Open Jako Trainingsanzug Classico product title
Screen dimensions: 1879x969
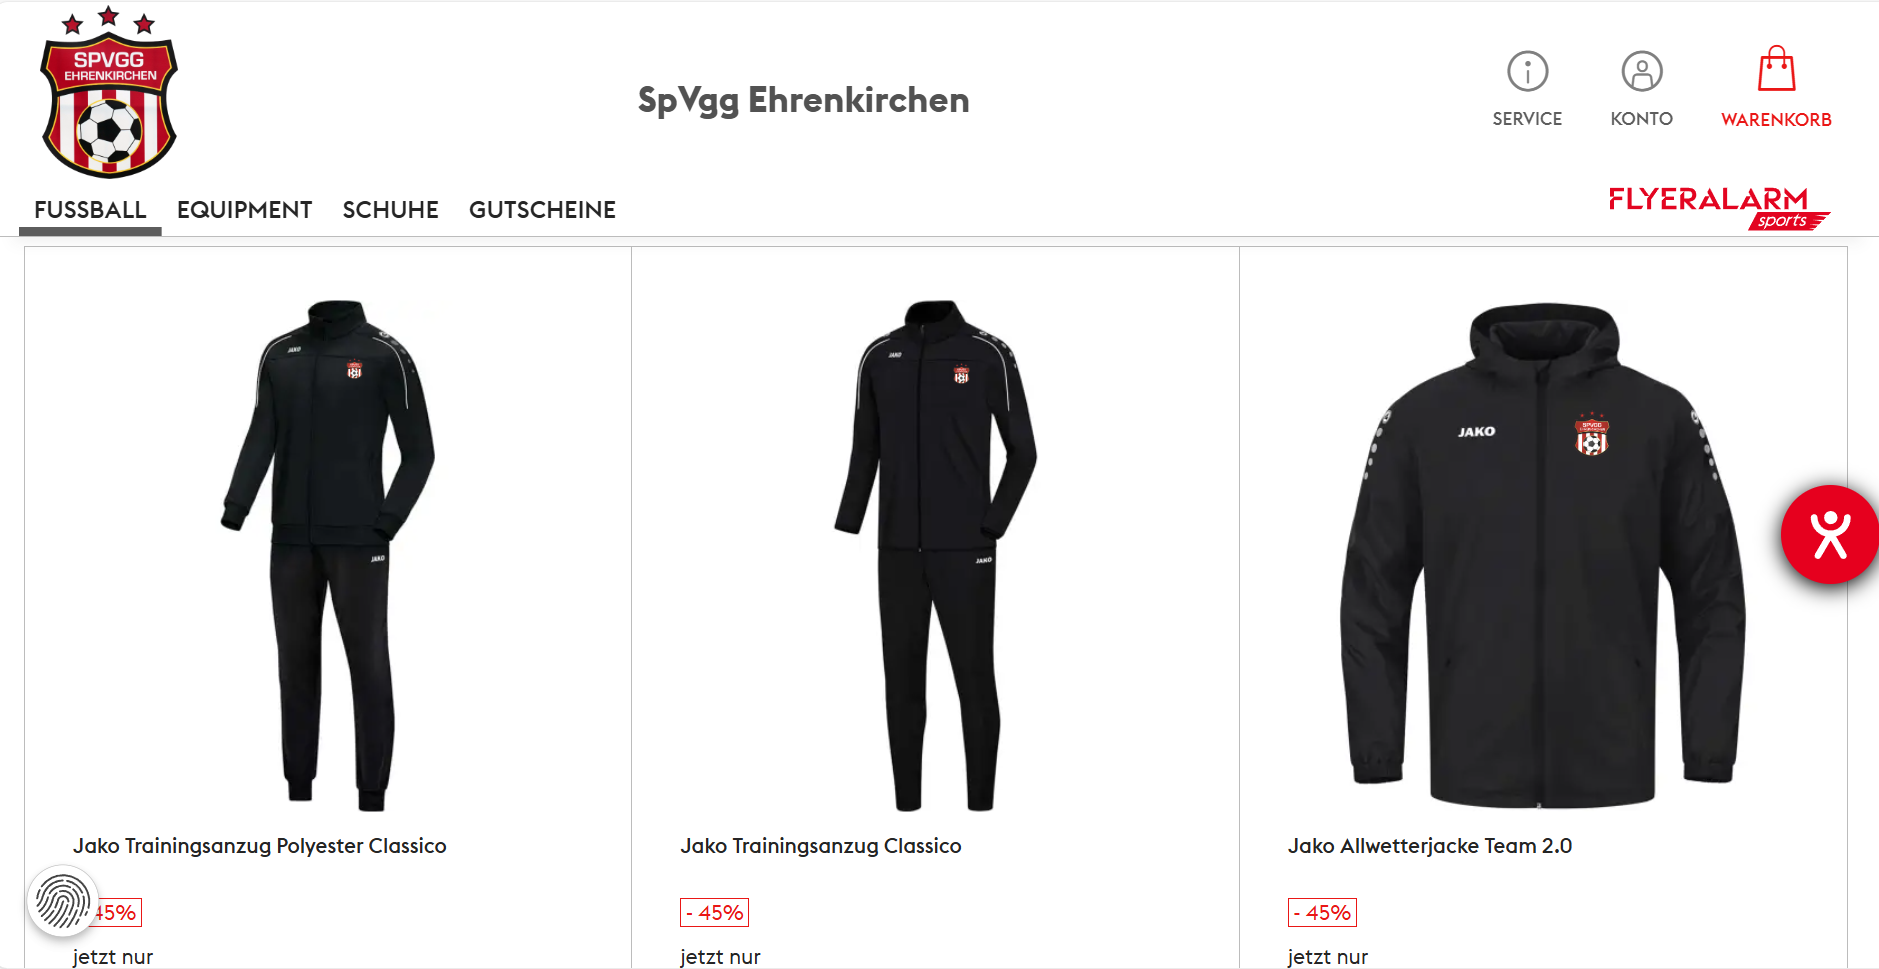821,846
